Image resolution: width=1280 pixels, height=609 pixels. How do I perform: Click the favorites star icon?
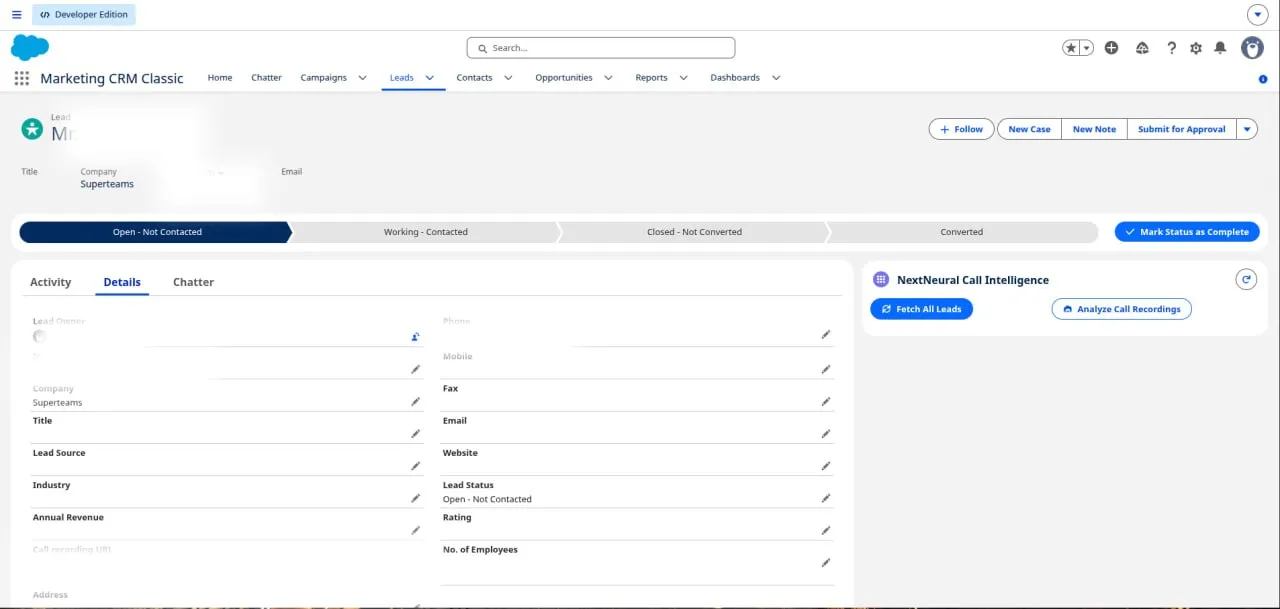coord(1071,48)
